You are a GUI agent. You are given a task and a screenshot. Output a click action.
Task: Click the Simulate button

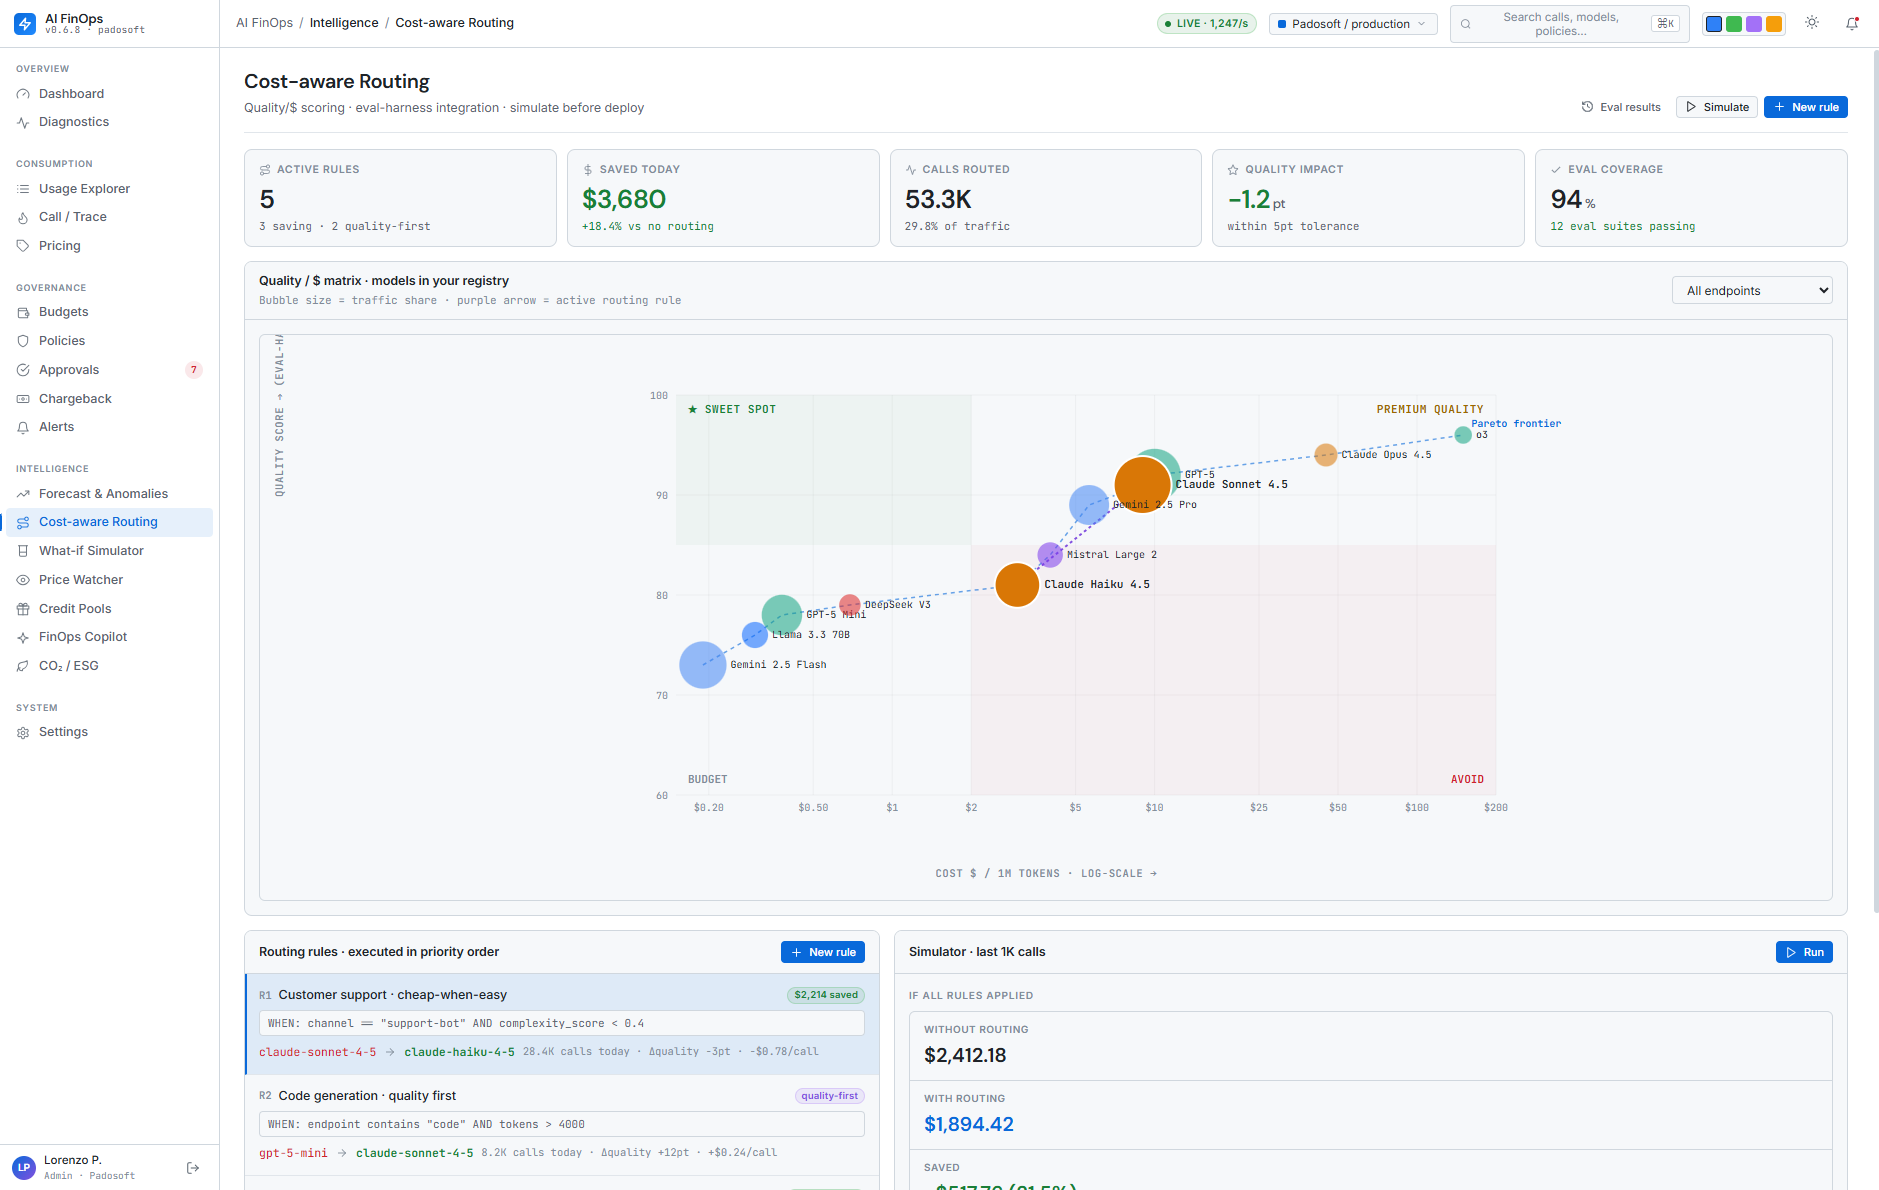point(1717,107)
